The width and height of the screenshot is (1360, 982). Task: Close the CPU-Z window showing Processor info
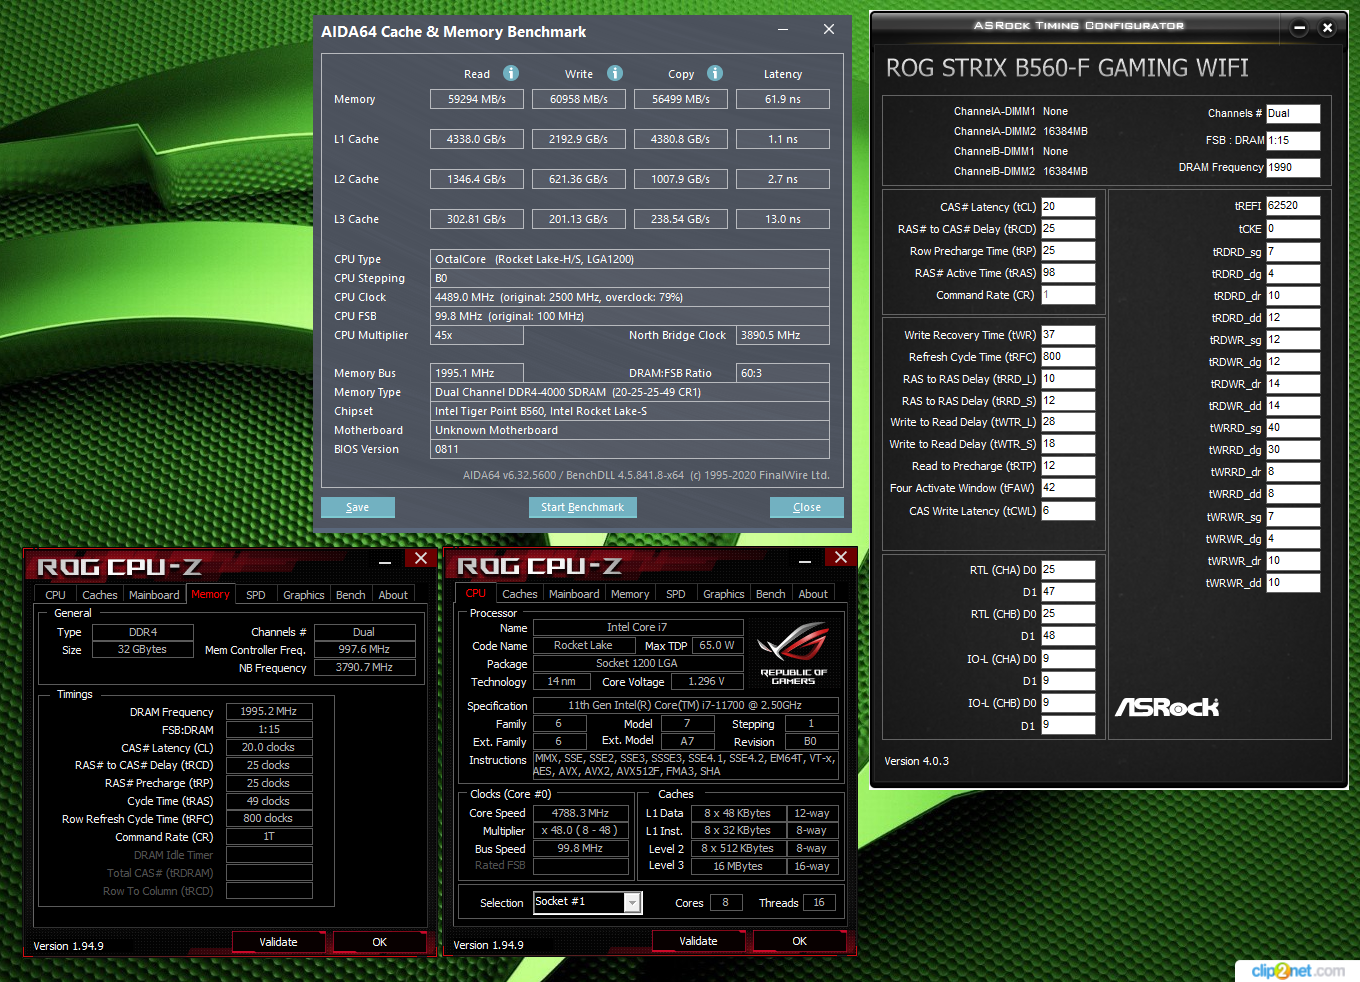[x=841, y=558]
